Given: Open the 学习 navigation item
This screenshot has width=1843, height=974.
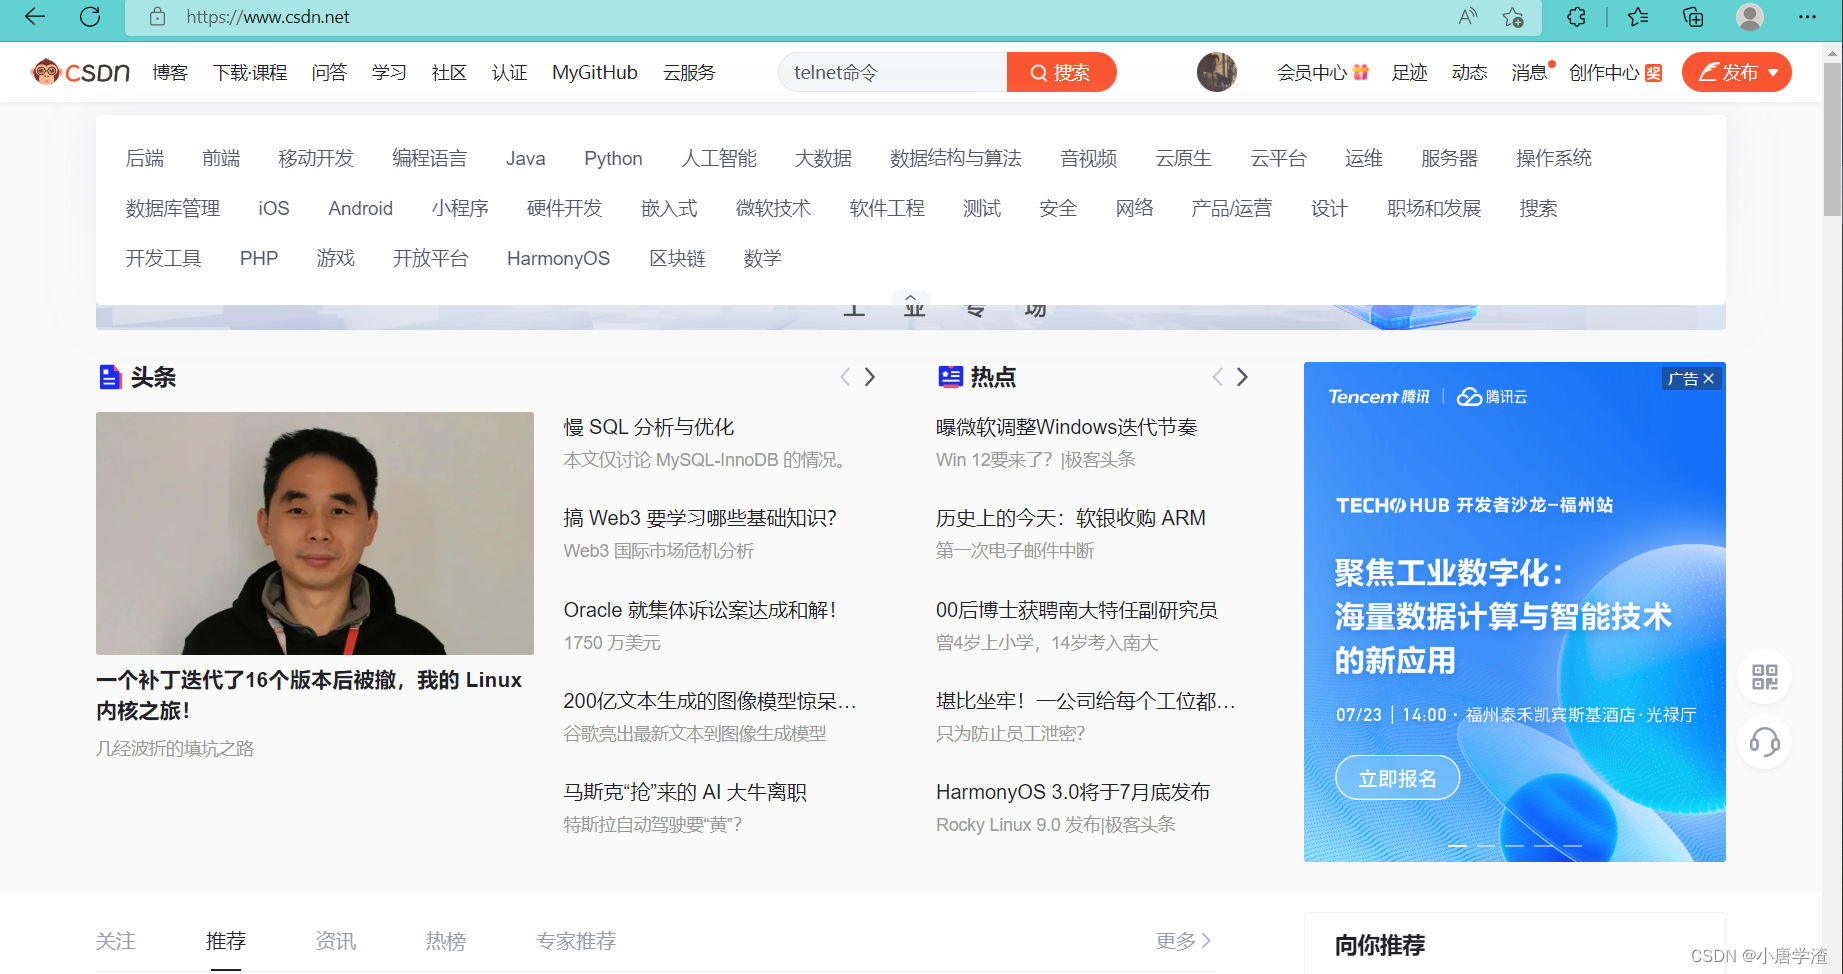Looking at the screenshot, I should click(x=389, y=72).
